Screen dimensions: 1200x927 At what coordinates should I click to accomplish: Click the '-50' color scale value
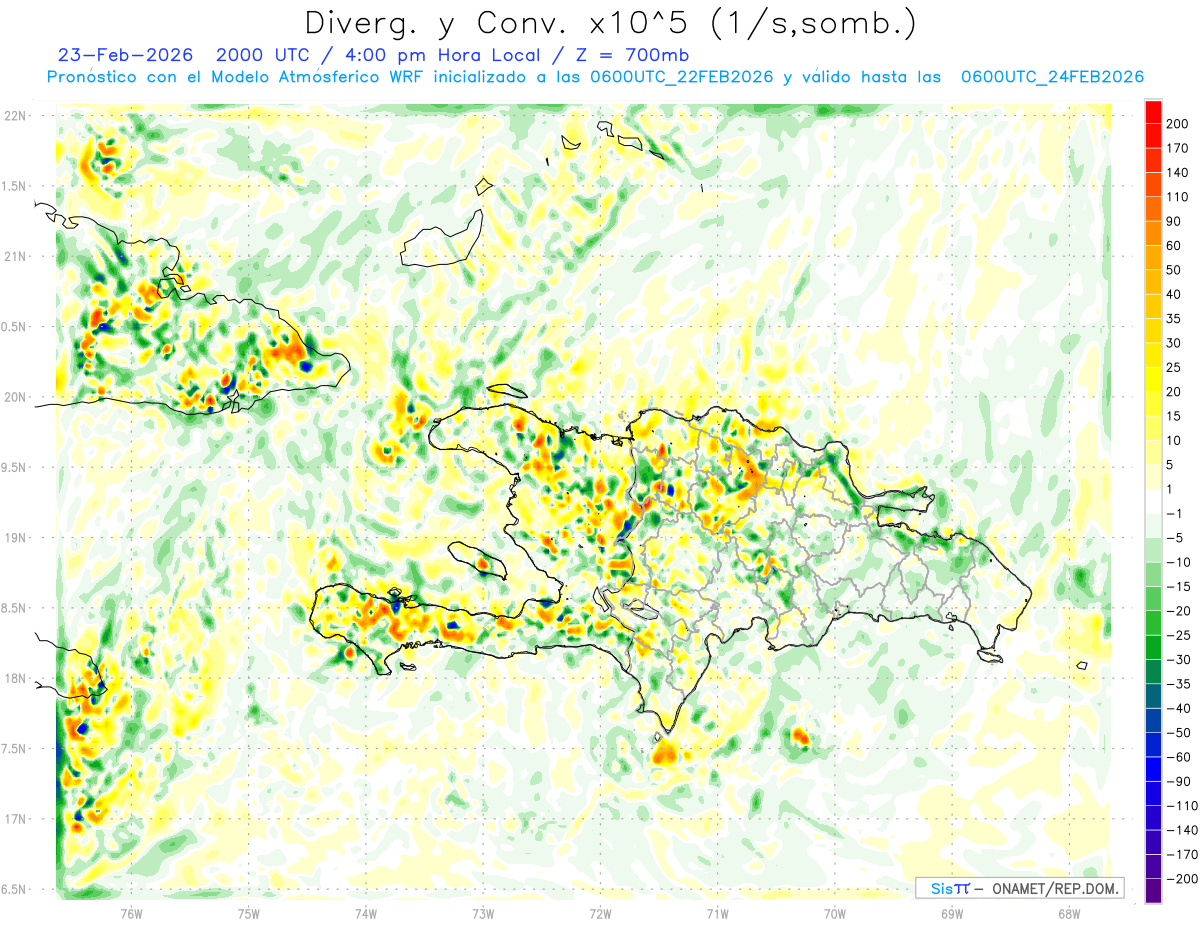tap(1177, 733)
